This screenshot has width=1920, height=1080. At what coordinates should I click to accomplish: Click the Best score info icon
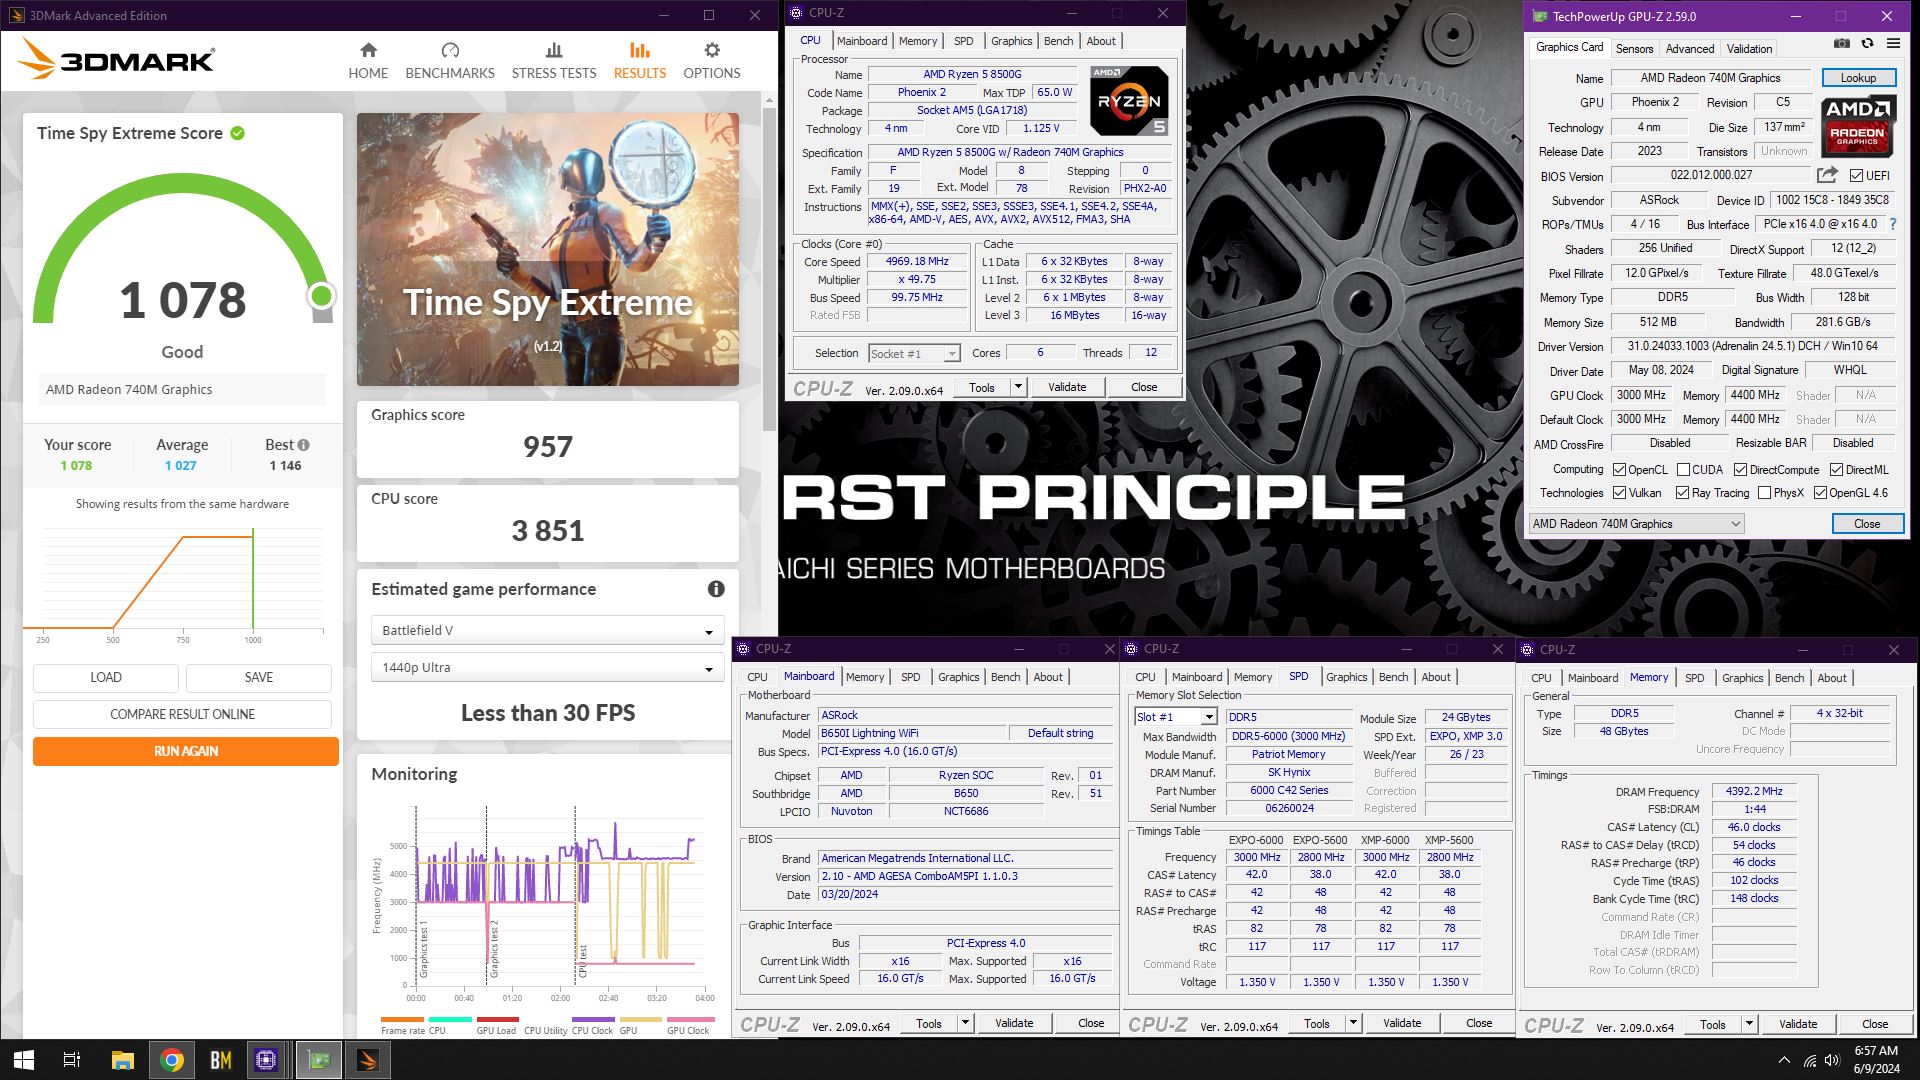303,445
